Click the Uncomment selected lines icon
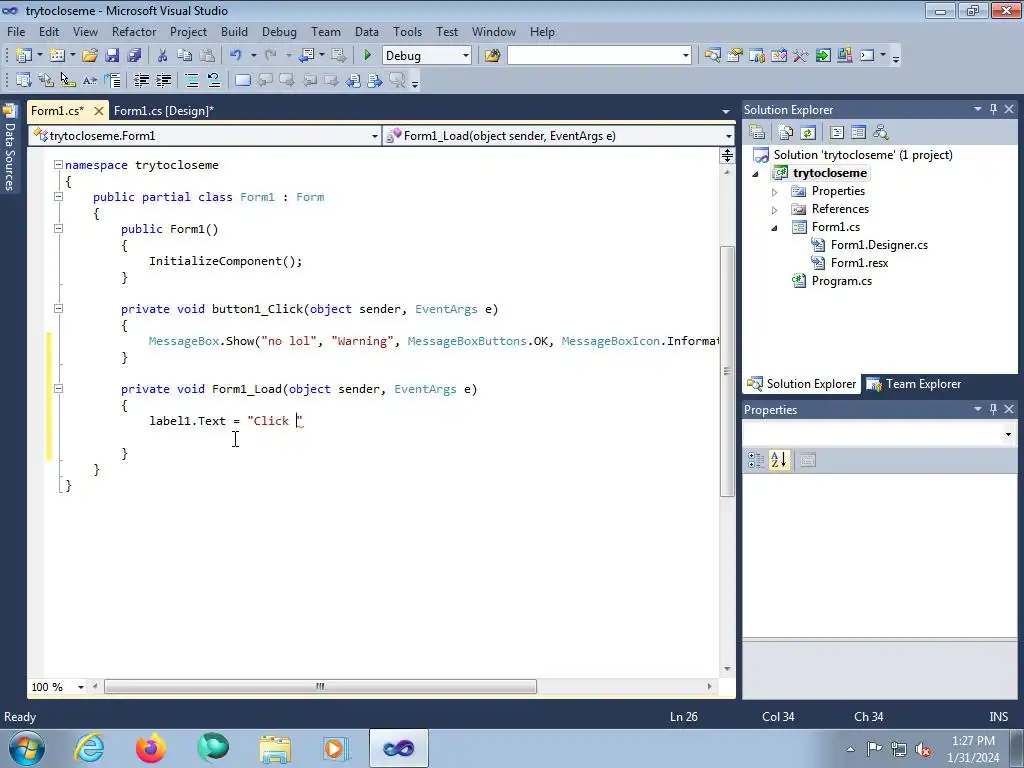 [214, 80]
